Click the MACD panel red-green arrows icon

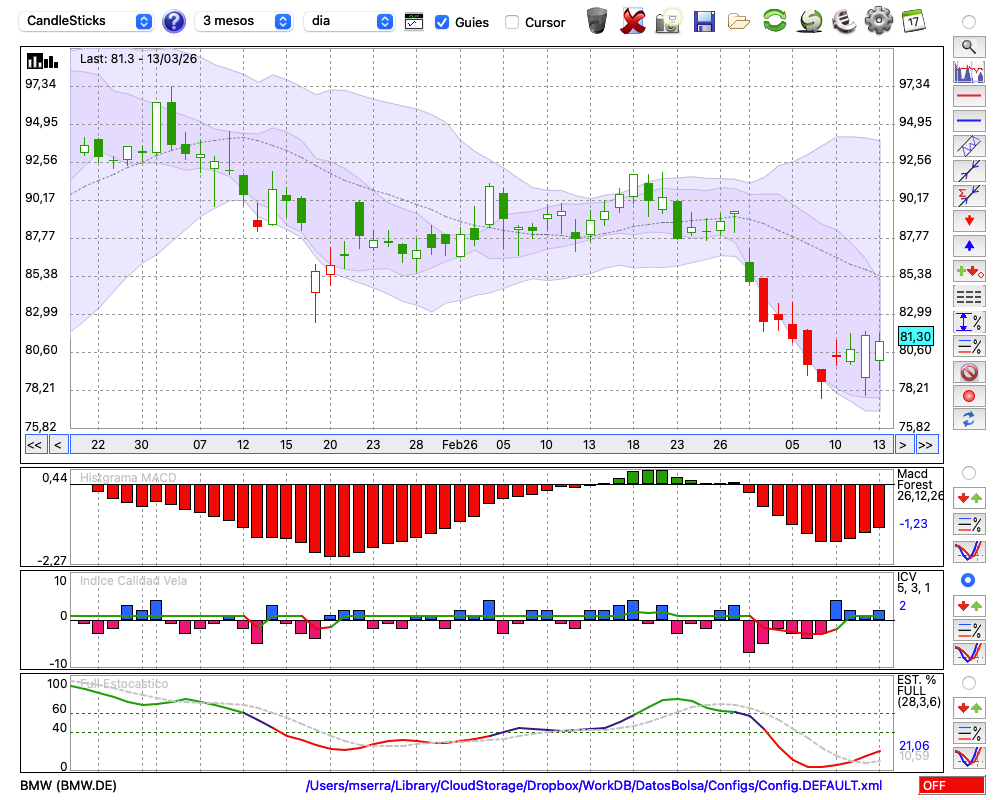(969, 498)
